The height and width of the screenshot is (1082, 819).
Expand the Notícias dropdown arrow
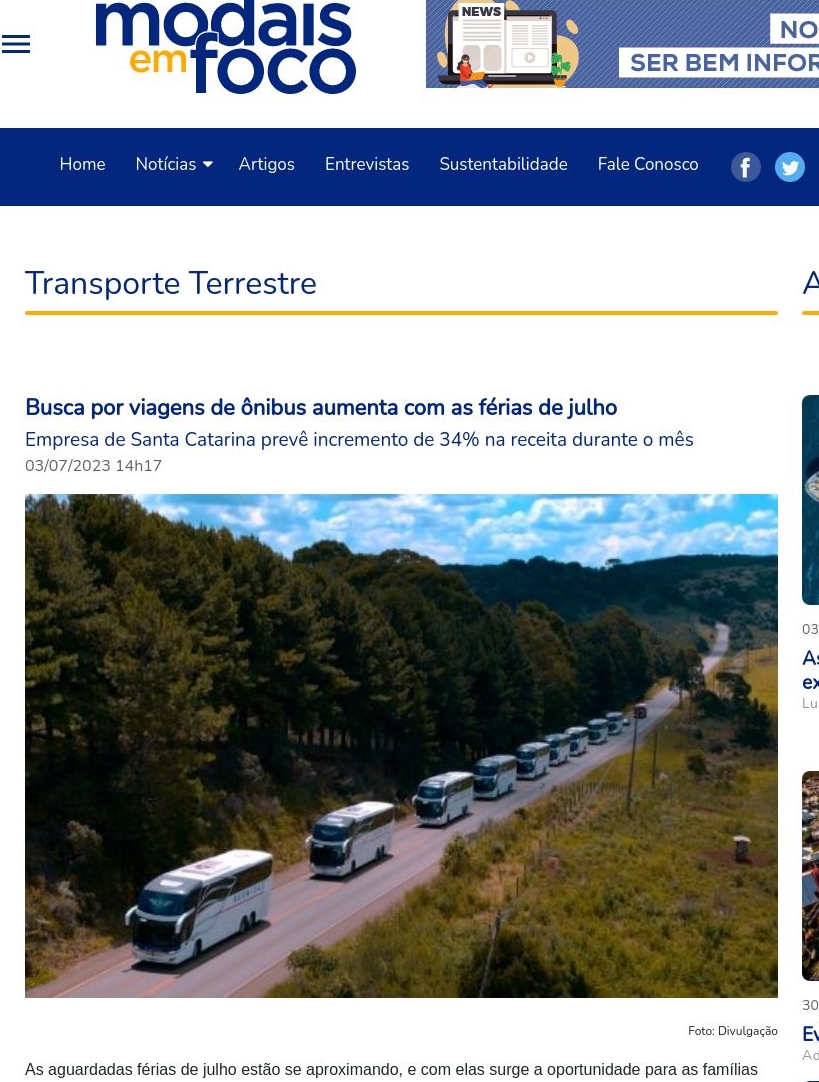coord(208,164)
